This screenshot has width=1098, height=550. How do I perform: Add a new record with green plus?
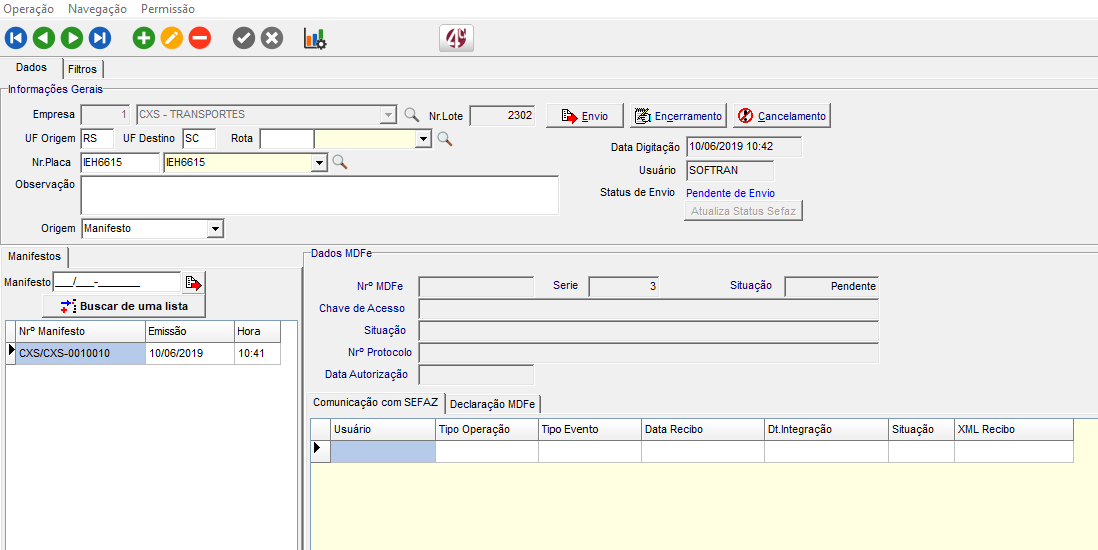point(144,38)
